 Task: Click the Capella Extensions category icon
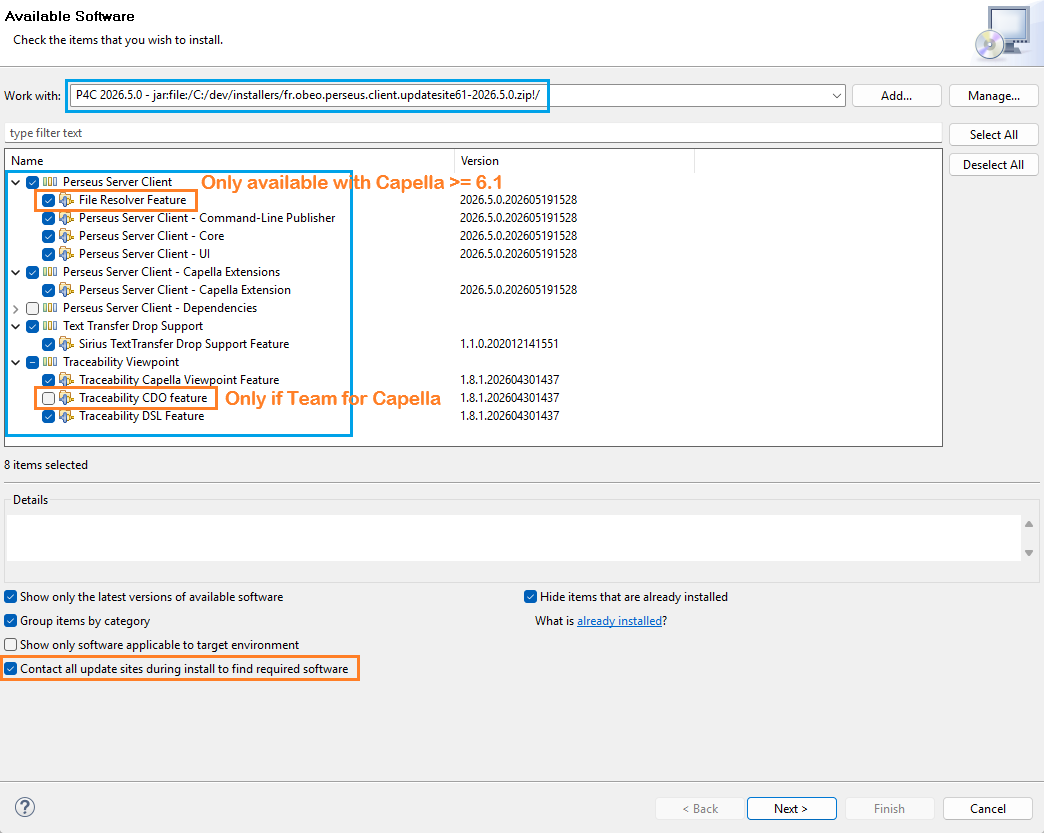pos(50,272)
